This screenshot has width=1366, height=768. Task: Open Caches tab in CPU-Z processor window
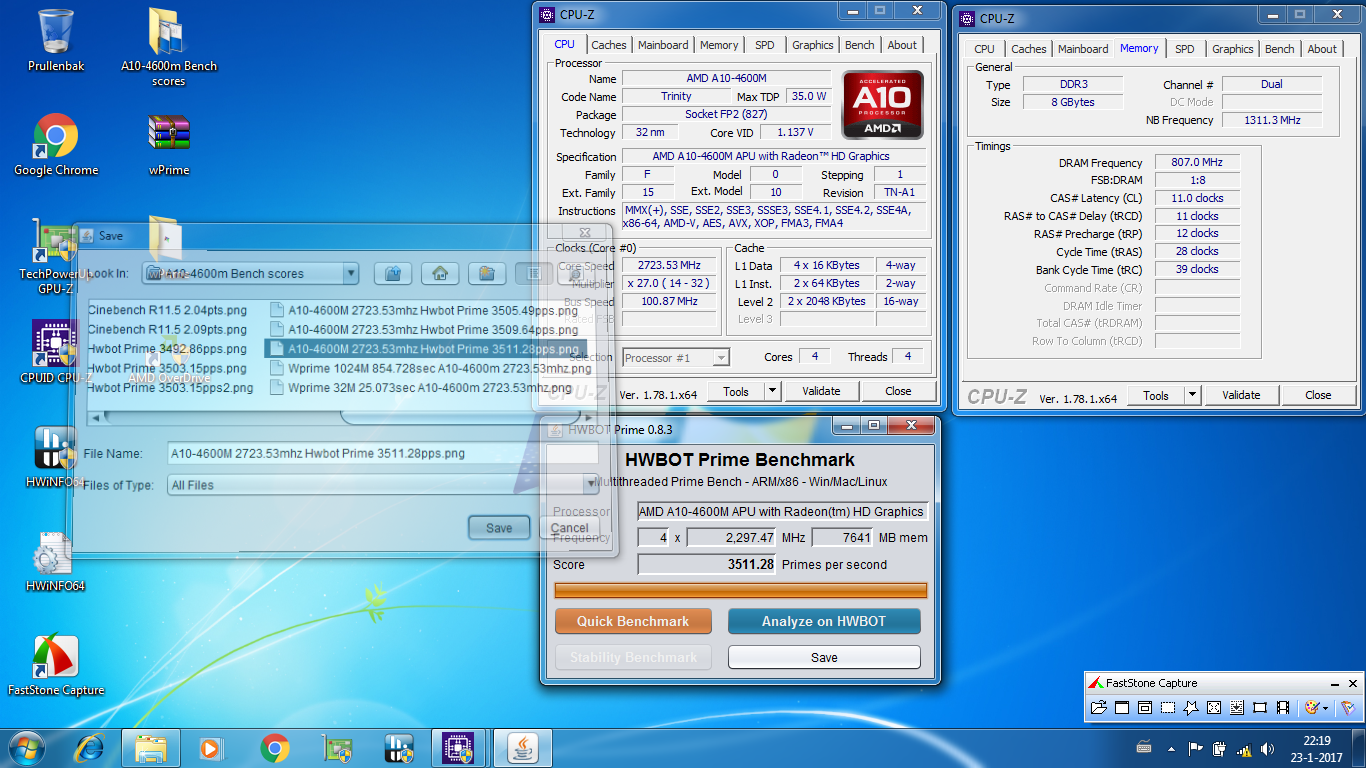coord(608,45)
